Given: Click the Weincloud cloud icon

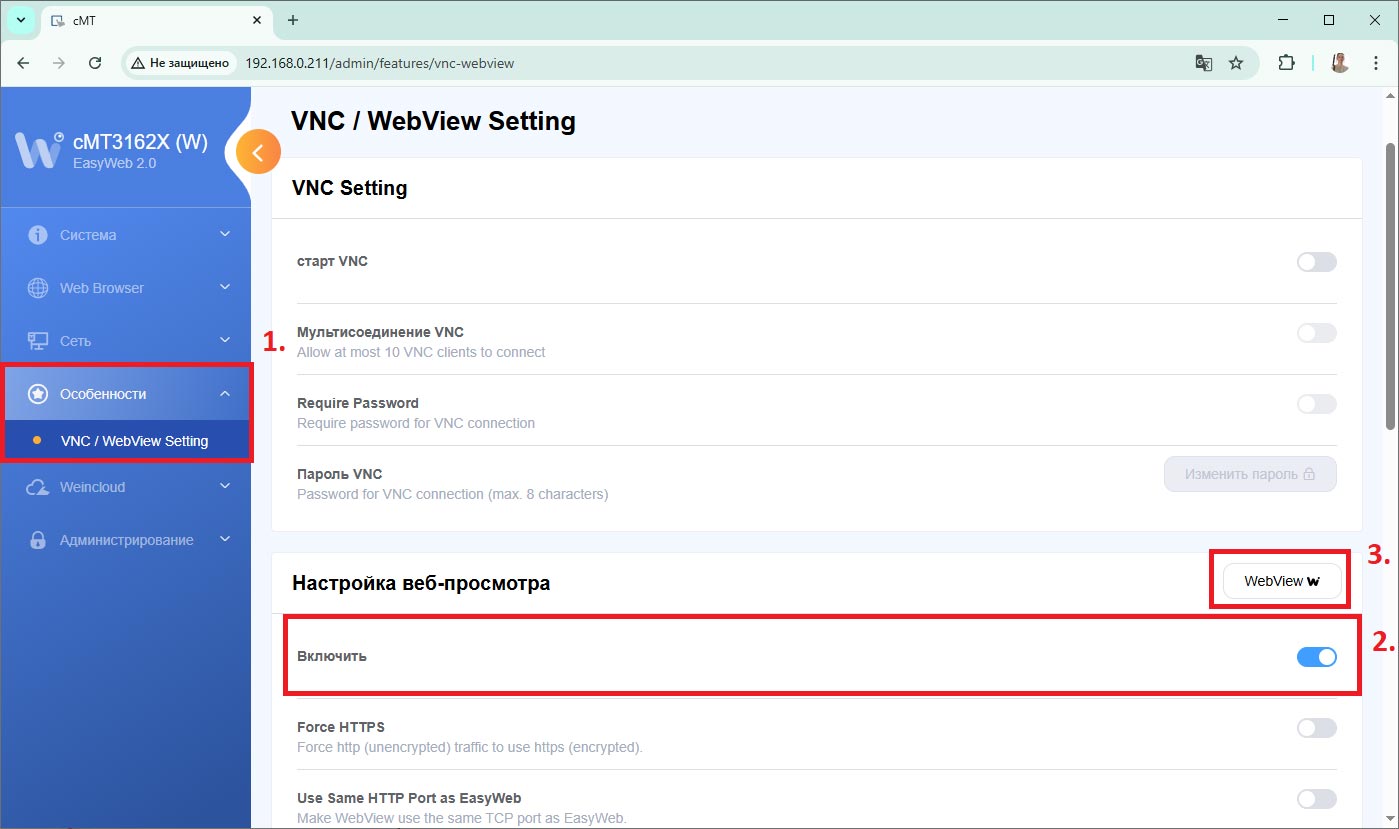Looking at the screenshot, I should point(38,487).
